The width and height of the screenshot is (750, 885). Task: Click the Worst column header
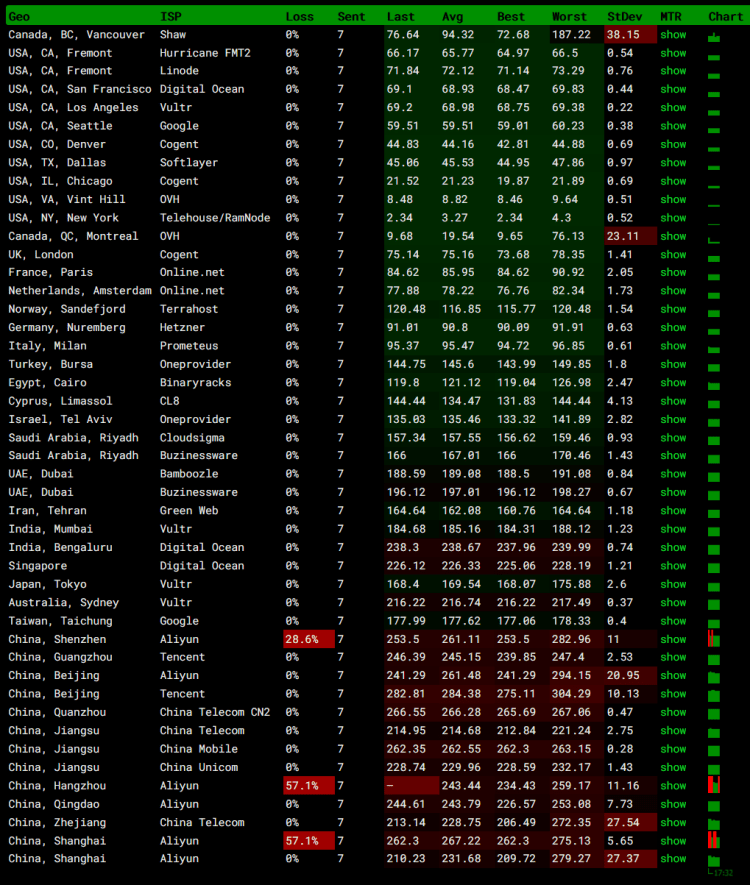click(569, 17)
